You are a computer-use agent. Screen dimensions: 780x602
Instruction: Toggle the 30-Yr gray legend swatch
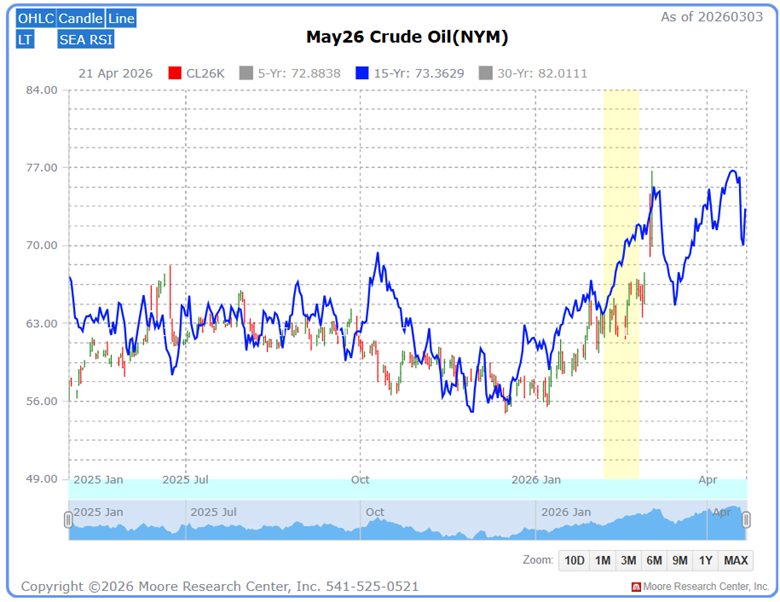[x=485, y=73]
